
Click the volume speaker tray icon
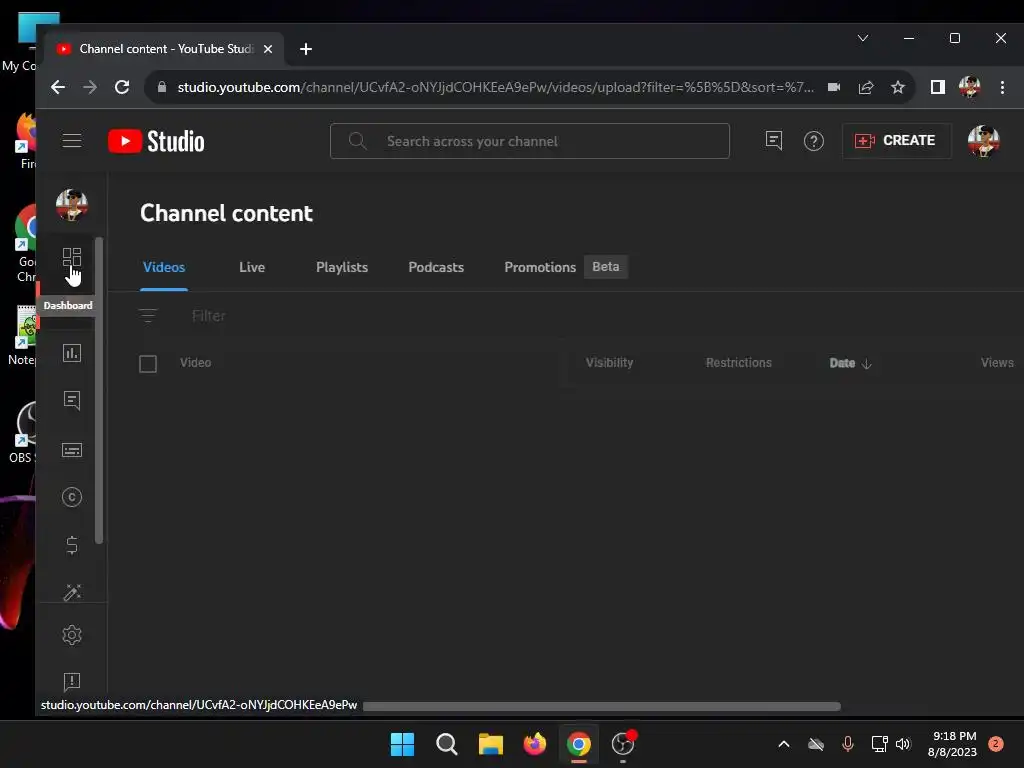903,744
